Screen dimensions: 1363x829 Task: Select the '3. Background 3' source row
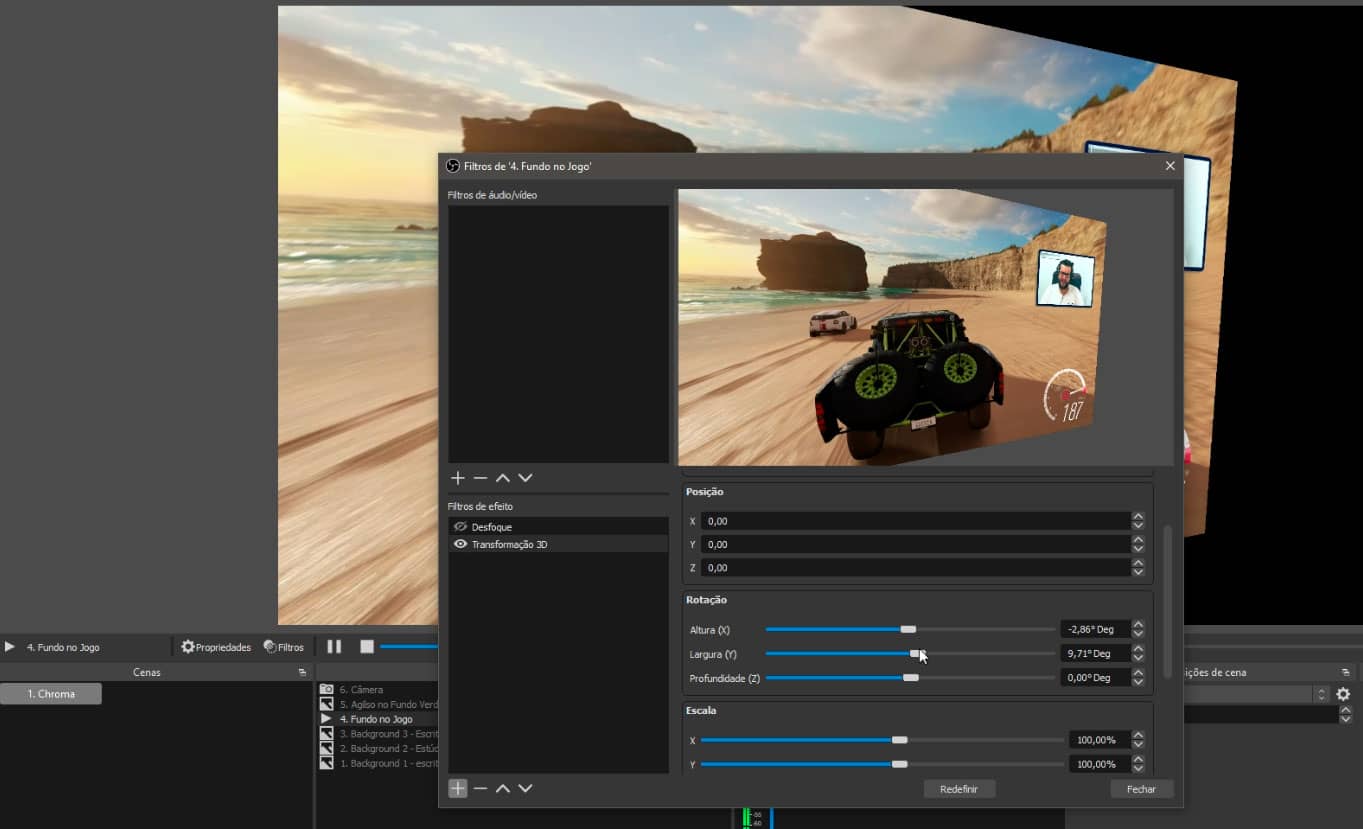376,733
